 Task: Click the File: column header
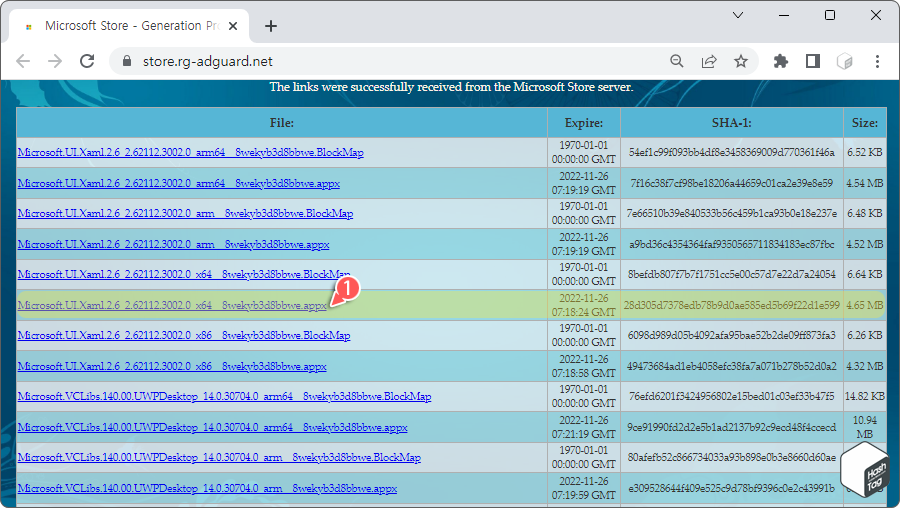[282, 122]
